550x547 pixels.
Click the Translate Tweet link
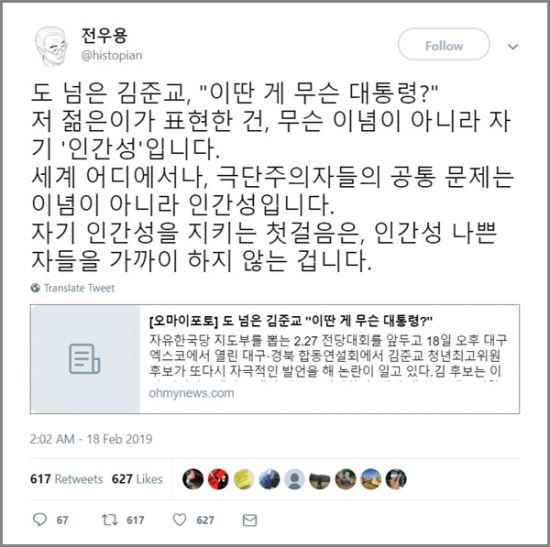pyautogui.click(x=79, y=288)
